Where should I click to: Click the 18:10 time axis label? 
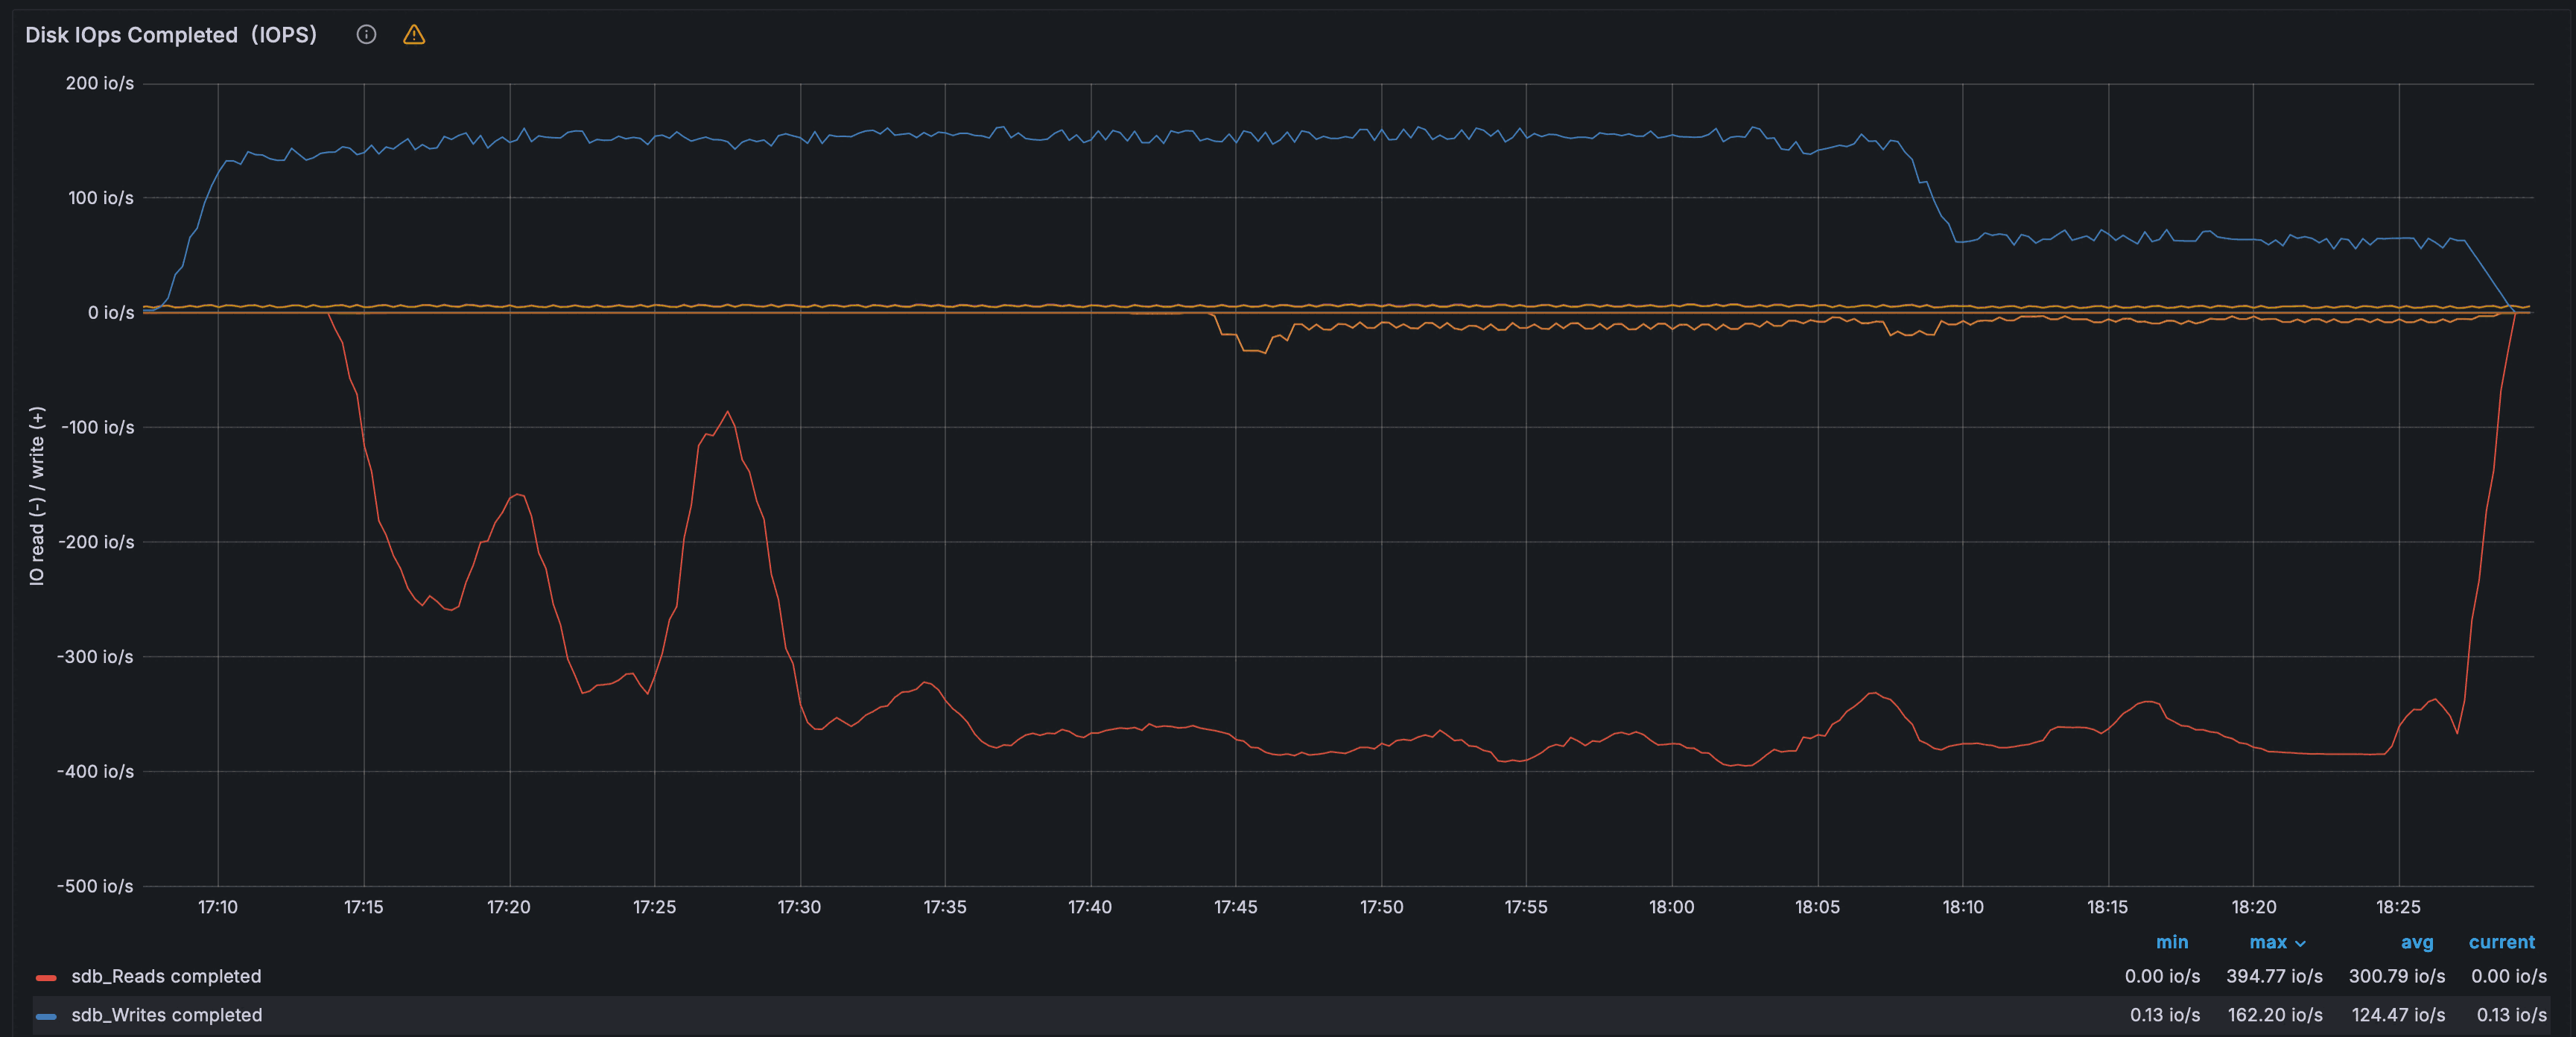(x=1962, y=907)
